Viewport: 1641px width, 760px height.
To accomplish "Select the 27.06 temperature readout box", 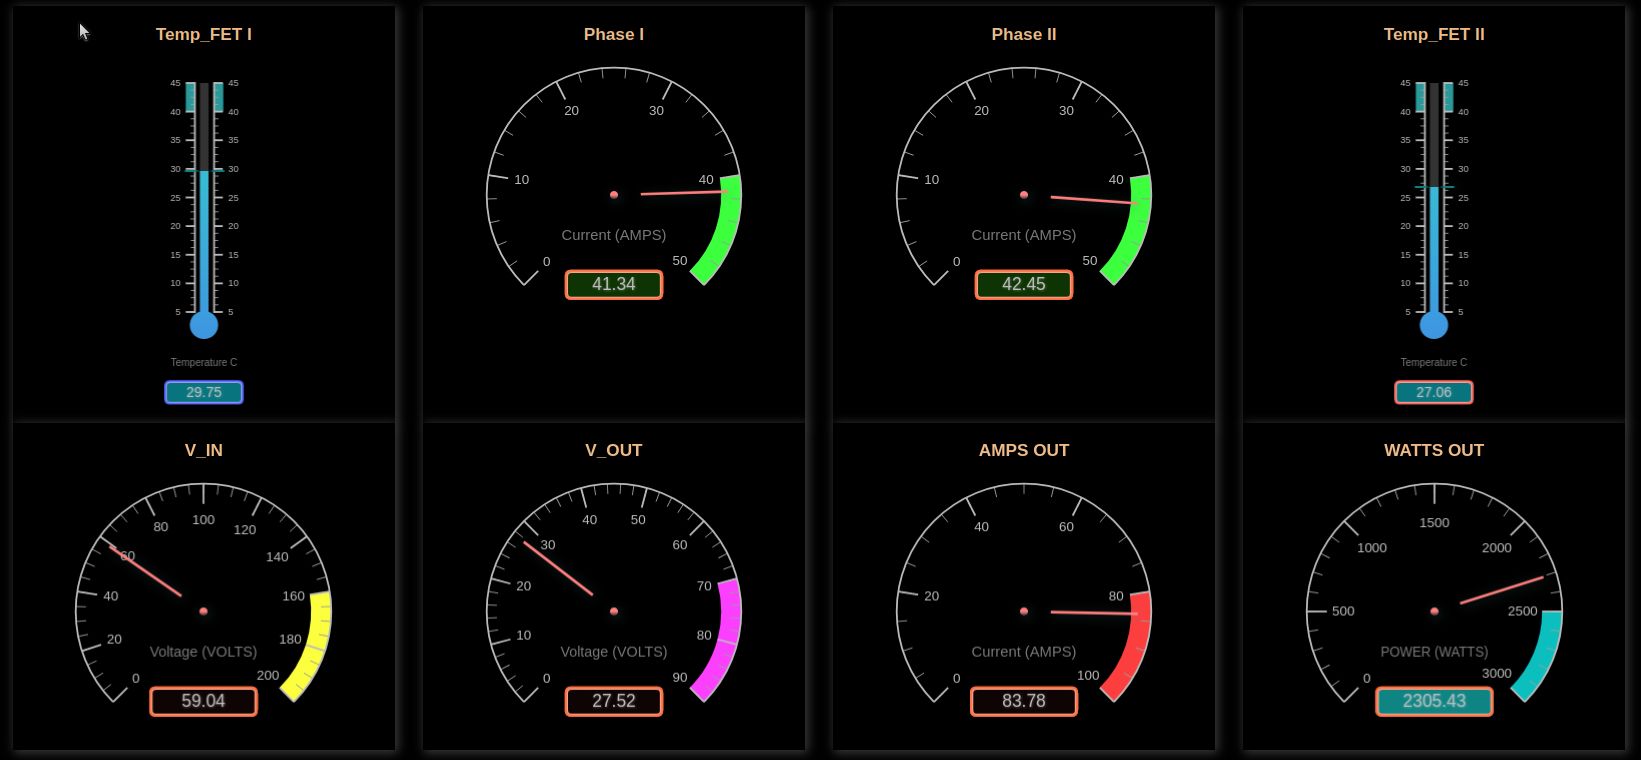I will [x=1434, y=392].
